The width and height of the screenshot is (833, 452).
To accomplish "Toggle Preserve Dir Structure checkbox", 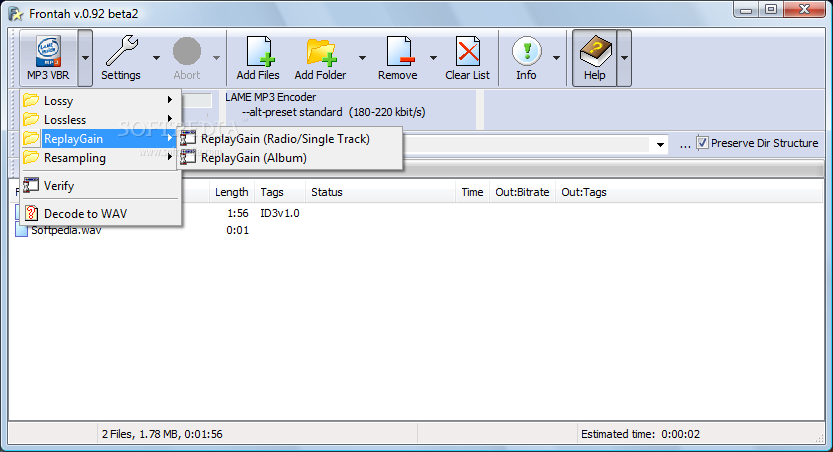I will point(702,143).
